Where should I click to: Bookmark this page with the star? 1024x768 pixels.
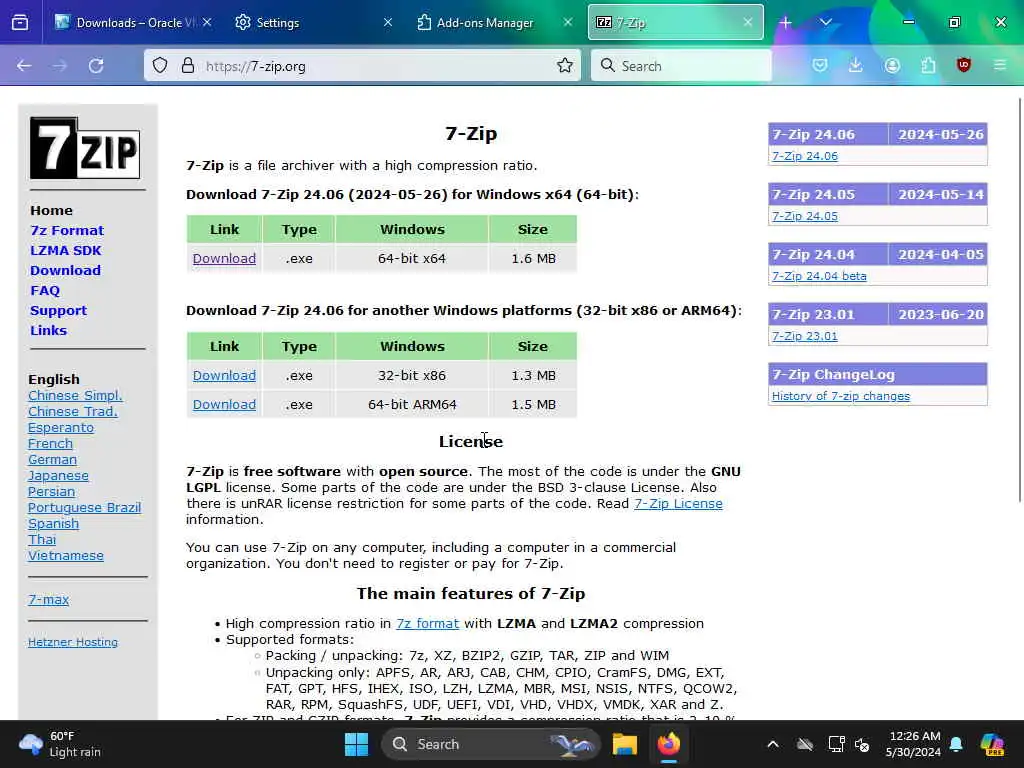click(x=565, y=65)
